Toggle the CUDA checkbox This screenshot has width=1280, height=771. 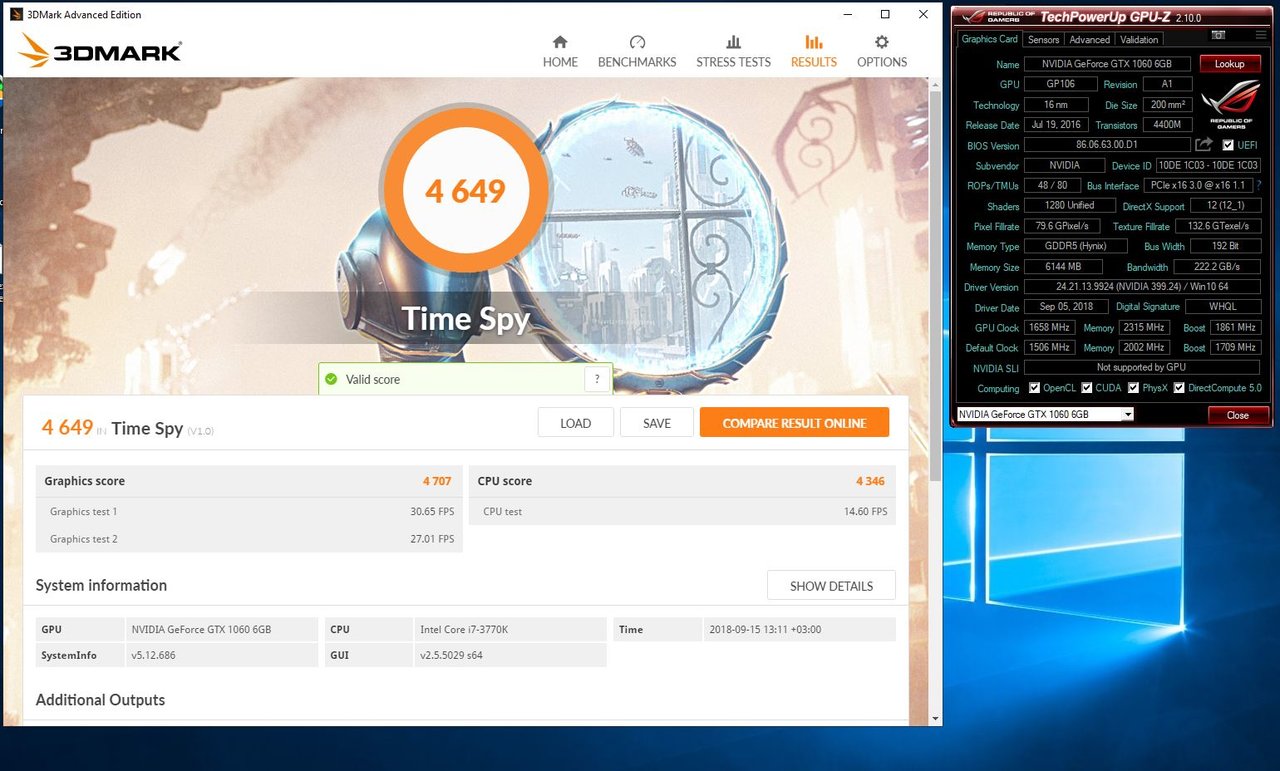[x=1086, y=388]
